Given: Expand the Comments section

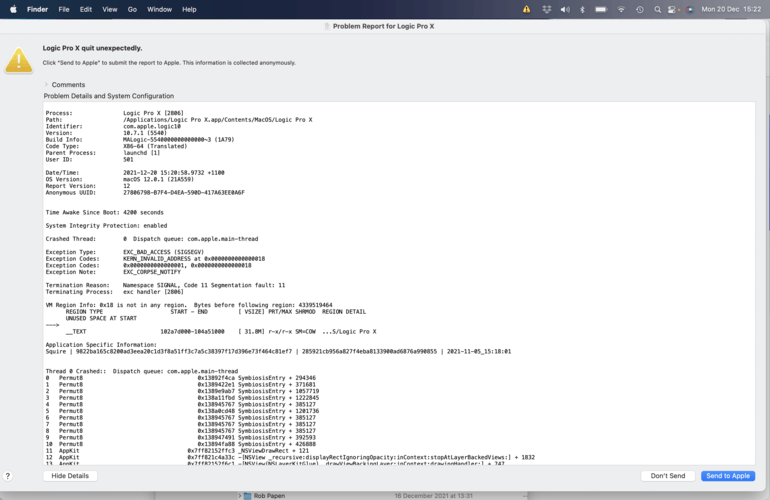Looking at the screenshot, I should (46, 84).
